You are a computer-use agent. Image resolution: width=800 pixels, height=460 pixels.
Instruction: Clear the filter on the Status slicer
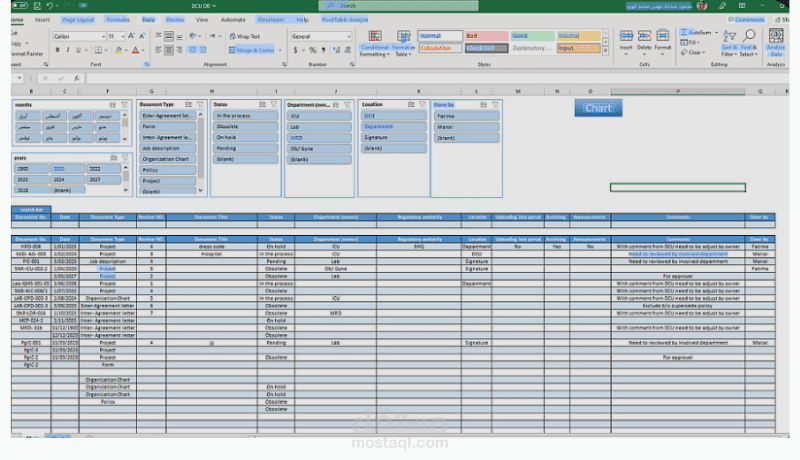tap(274, 105)
